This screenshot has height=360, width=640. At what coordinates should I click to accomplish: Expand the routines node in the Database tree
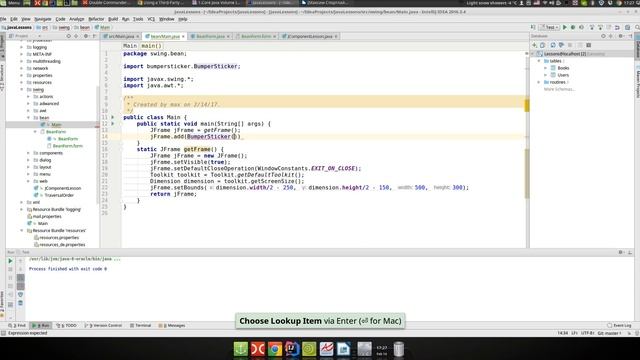click(x=539, y=82)
